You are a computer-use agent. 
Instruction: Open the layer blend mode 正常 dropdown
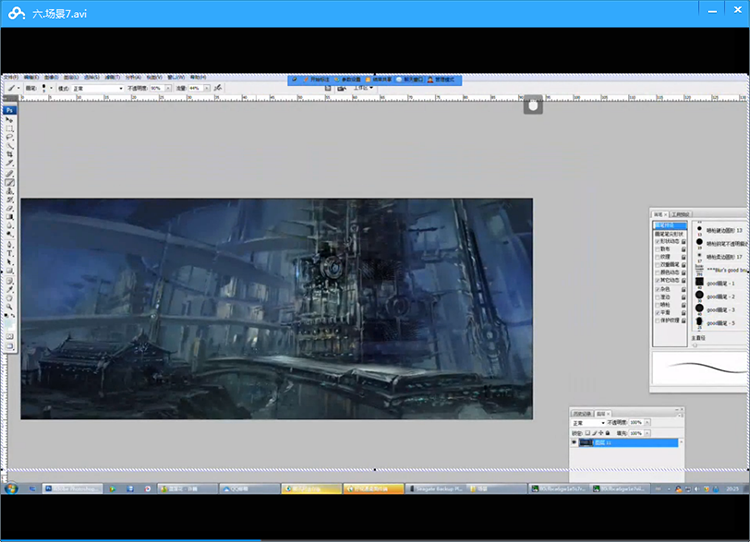click(x=589, y=422)
